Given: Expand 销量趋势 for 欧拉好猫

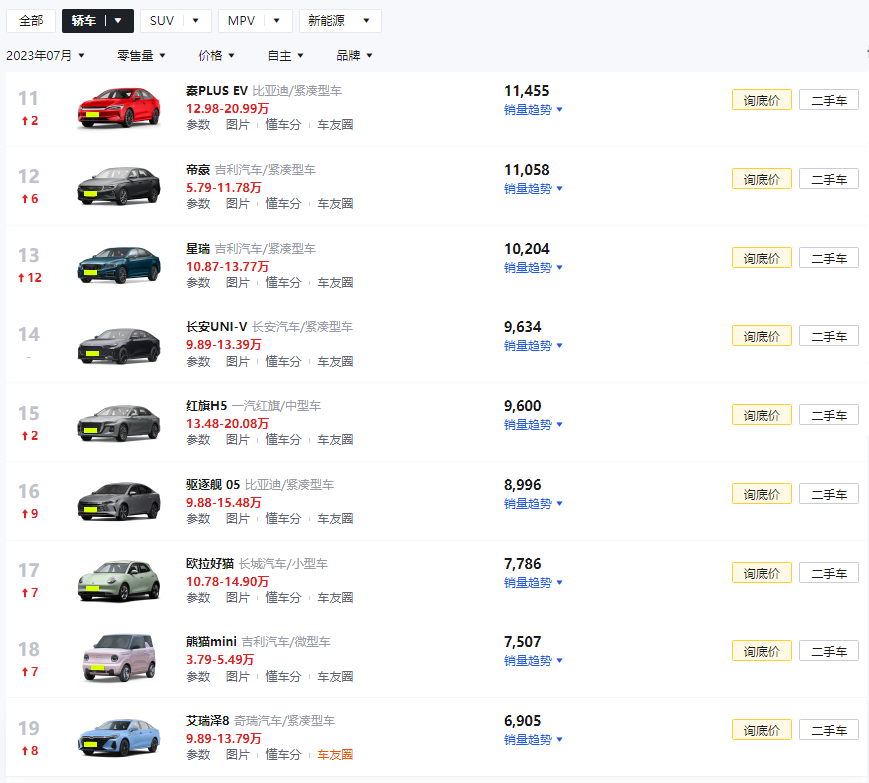Looking at the screenshot, I should 533,583.
